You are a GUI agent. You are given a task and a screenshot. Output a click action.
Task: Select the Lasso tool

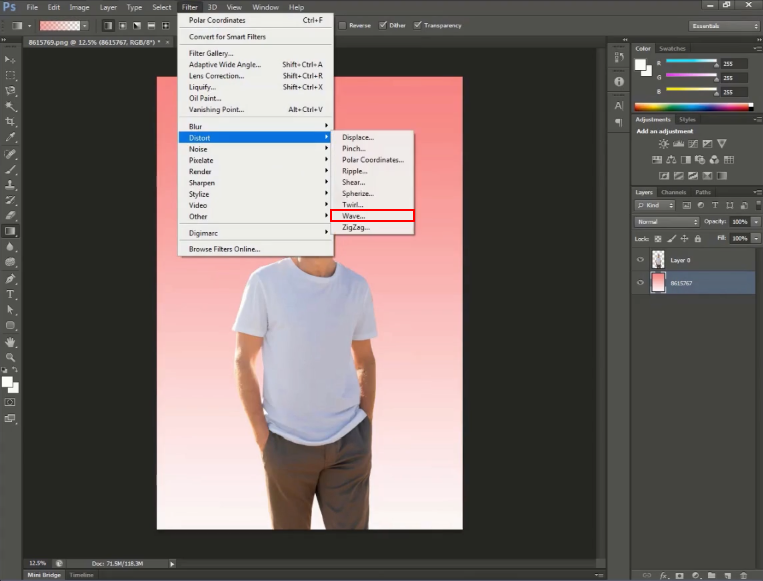click(x=10, y=91)
